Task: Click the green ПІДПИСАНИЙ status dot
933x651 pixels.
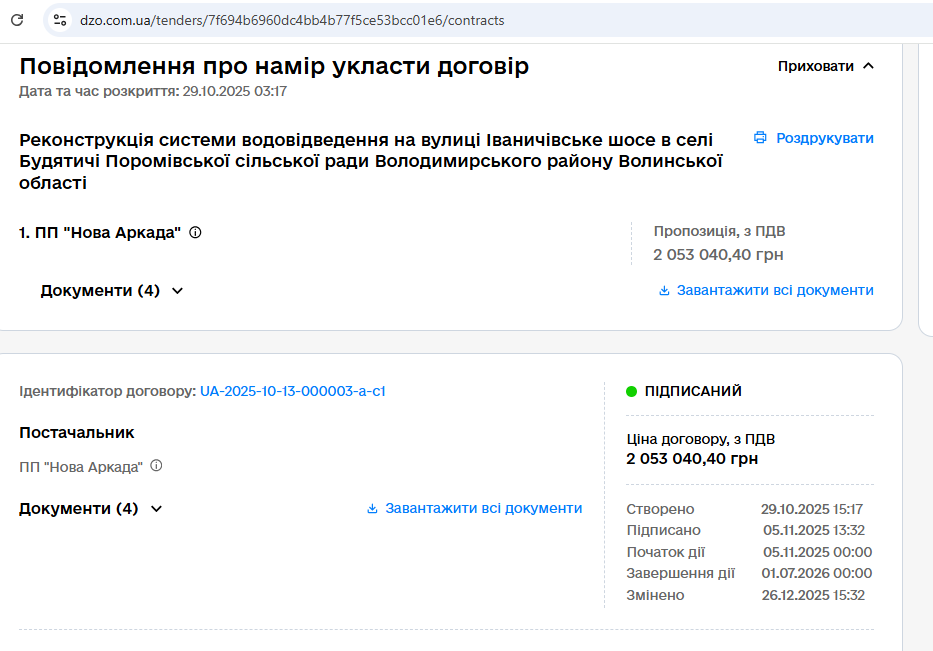Action: point(631,391)
